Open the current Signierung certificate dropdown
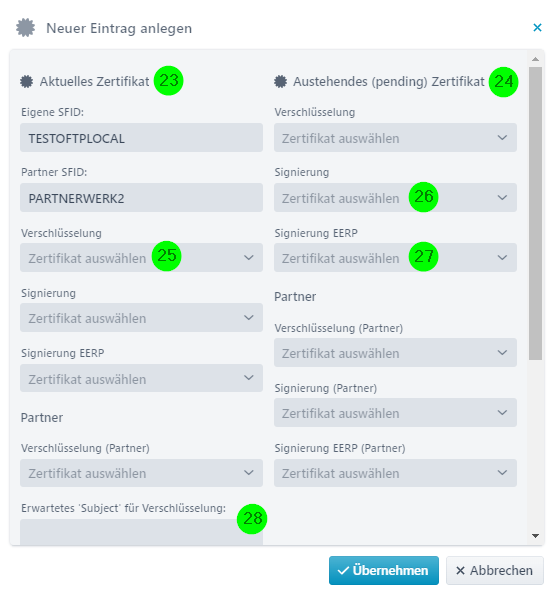554x594 pixels. pyautogui.click(x=141, y=317)
